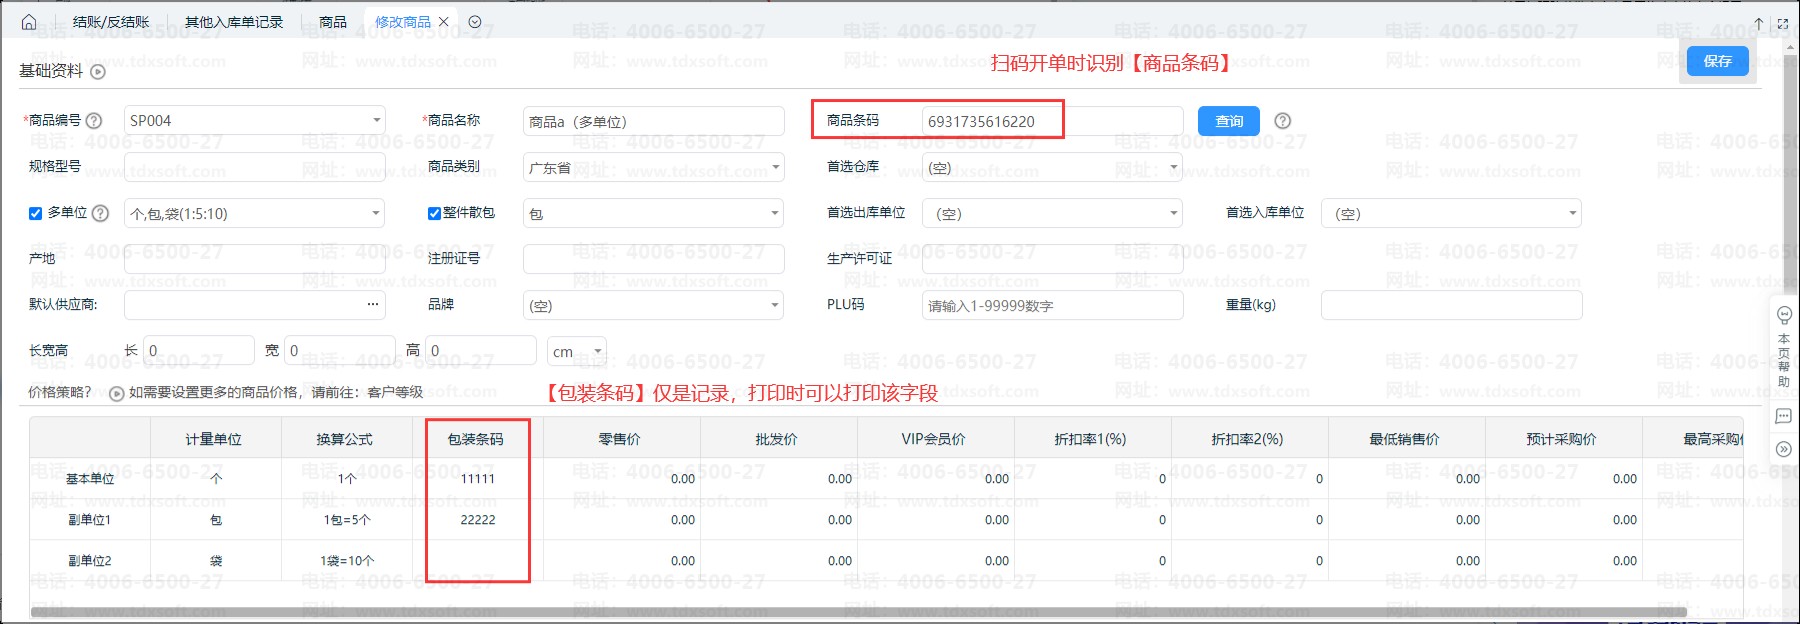Open the tab list dropdown circle icon
The image size is (1800, 624).
pos(475,22)
